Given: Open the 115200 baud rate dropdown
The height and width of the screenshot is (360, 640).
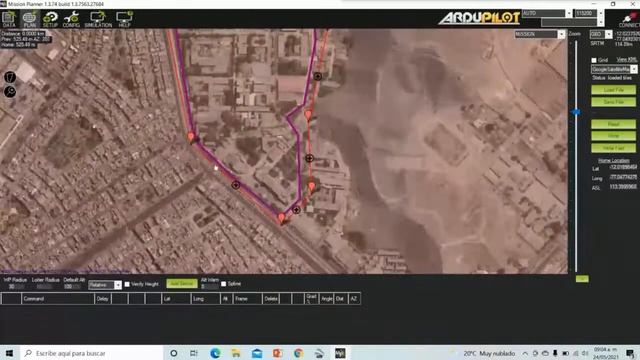Looking at the screenshot, I should click(x=600, y=13).
